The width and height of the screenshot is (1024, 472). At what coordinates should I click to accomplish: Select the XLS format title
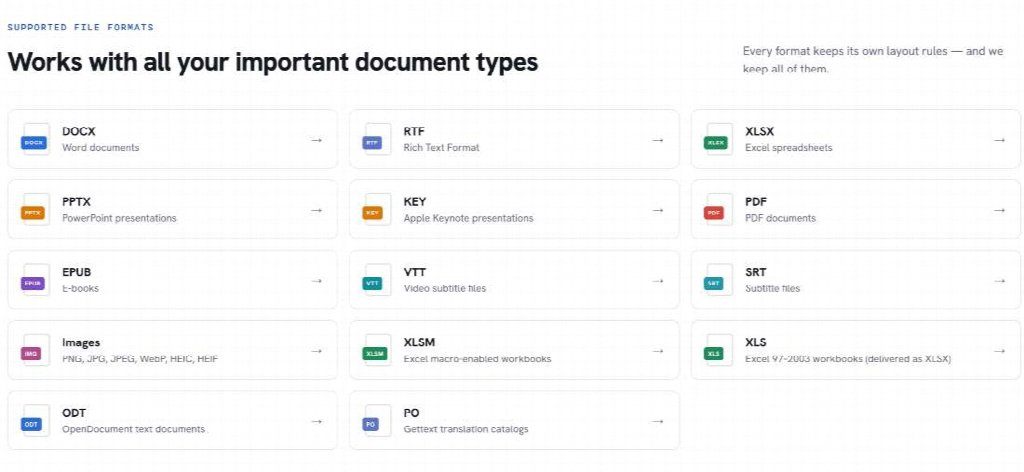coord(756,343)
